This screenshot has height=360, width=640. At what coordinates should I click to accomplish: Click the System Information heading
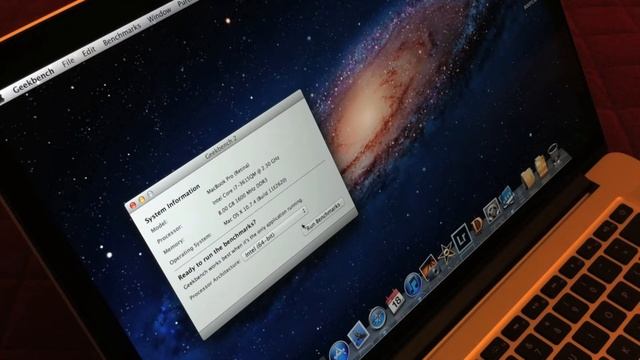[172, 203]
